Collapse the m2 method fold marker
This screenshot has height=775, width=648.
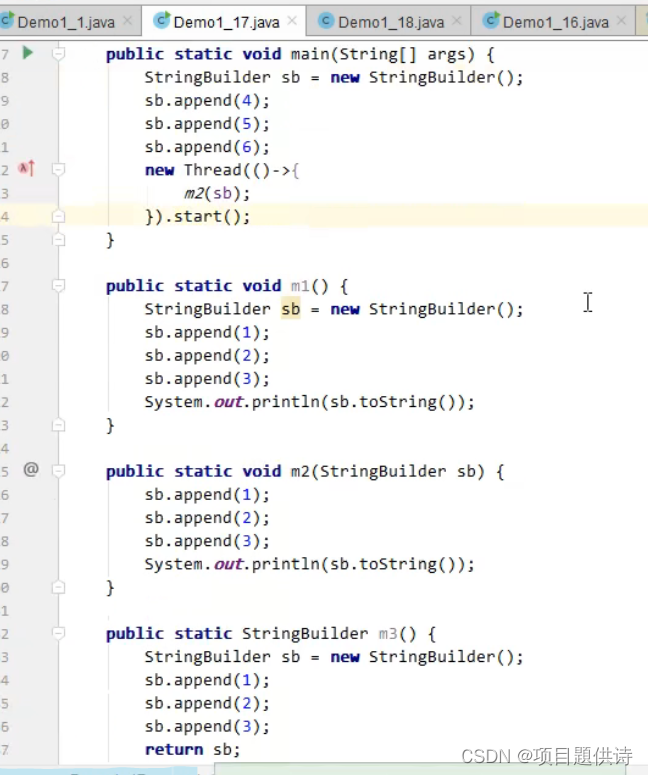tap(58, 471)
